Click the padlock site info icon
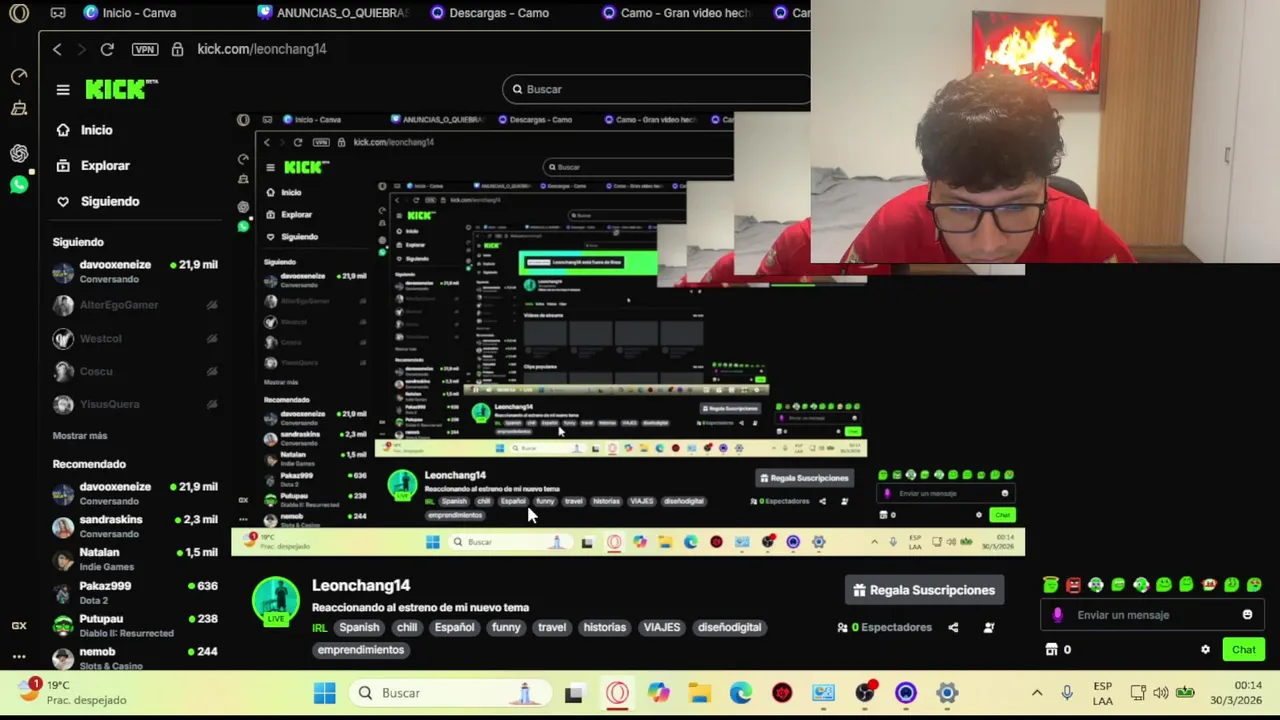 click(x=177, y=49)
